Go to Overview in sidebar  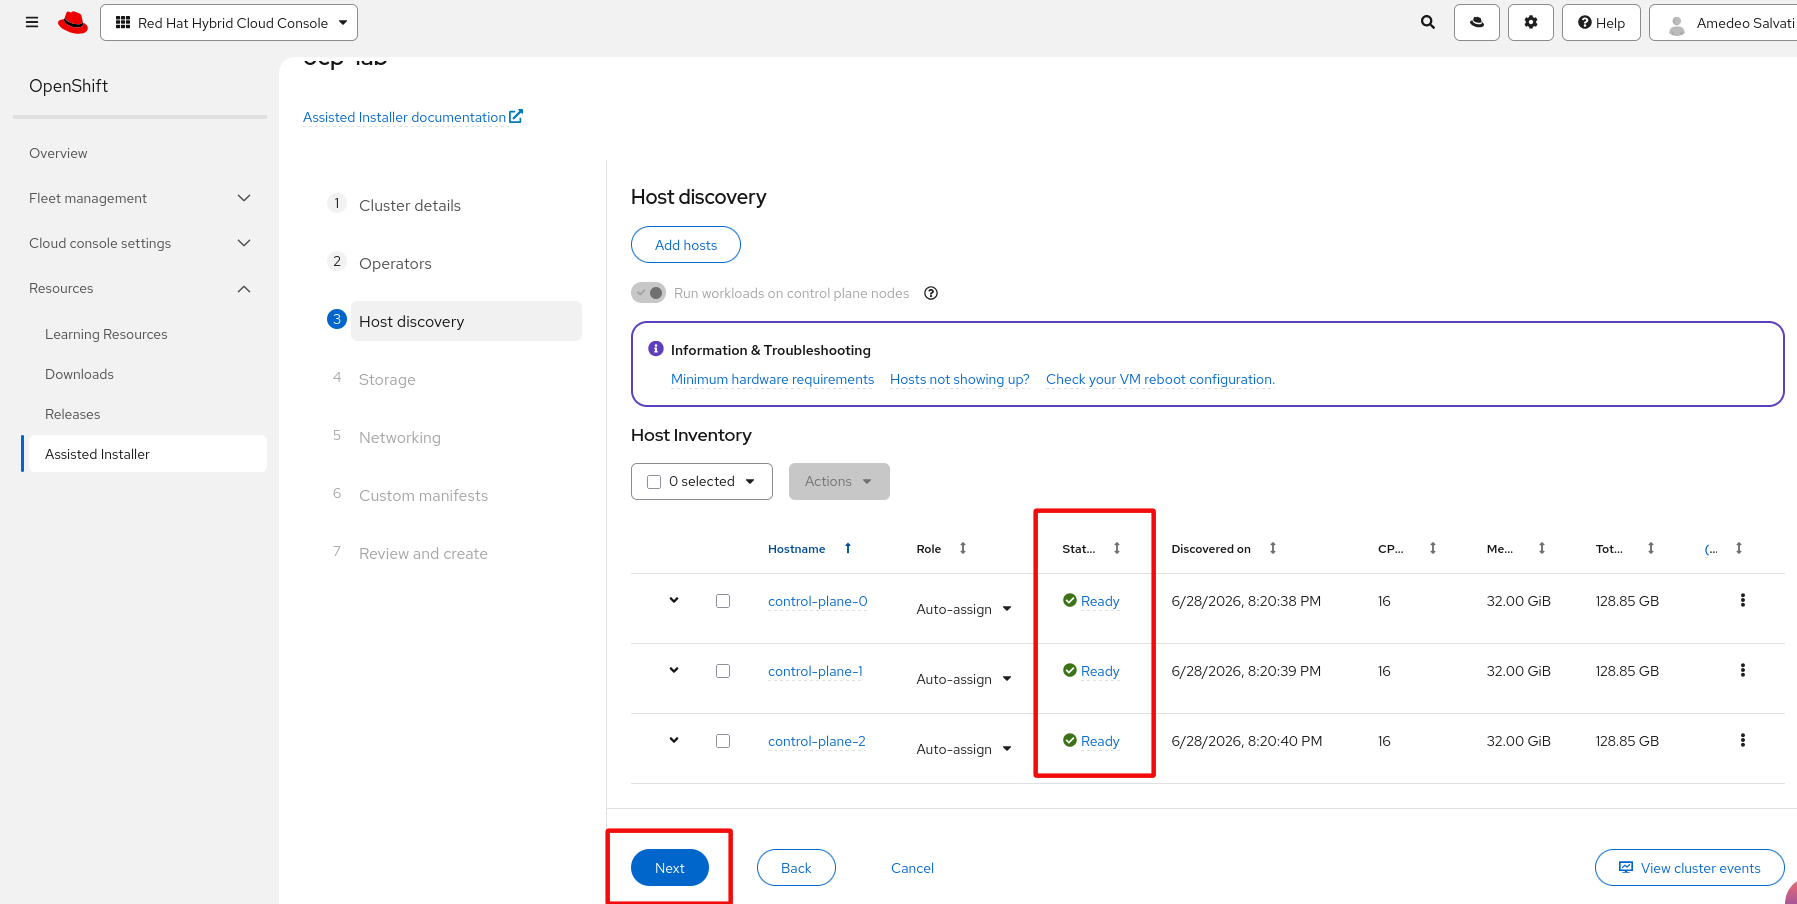click(58, 153)
